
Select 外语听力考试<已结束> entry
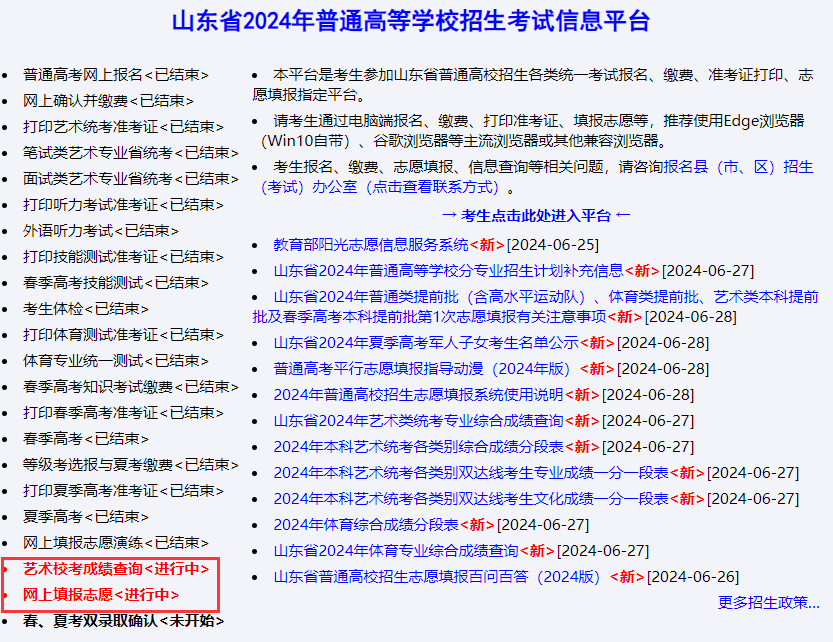click(100, 231)
